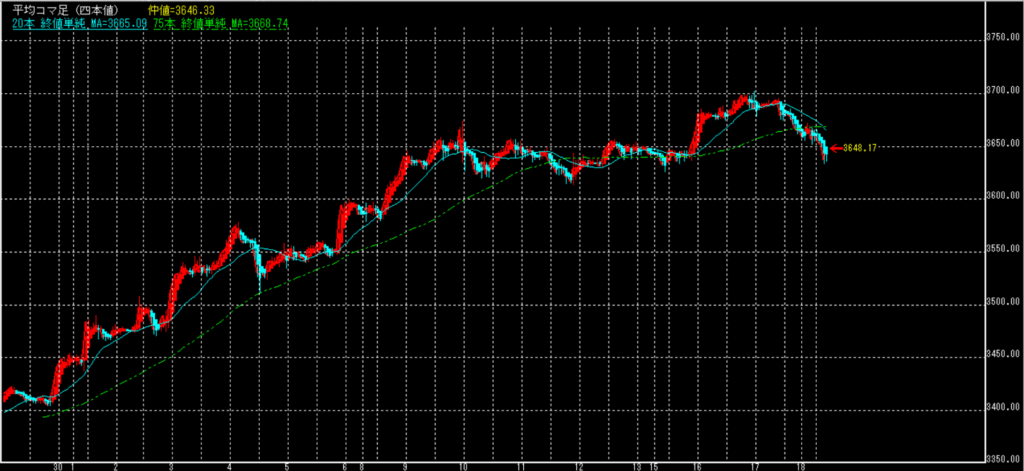
Task: Click the red arrow beside 3648.17
Action: (x=835, y=148)
